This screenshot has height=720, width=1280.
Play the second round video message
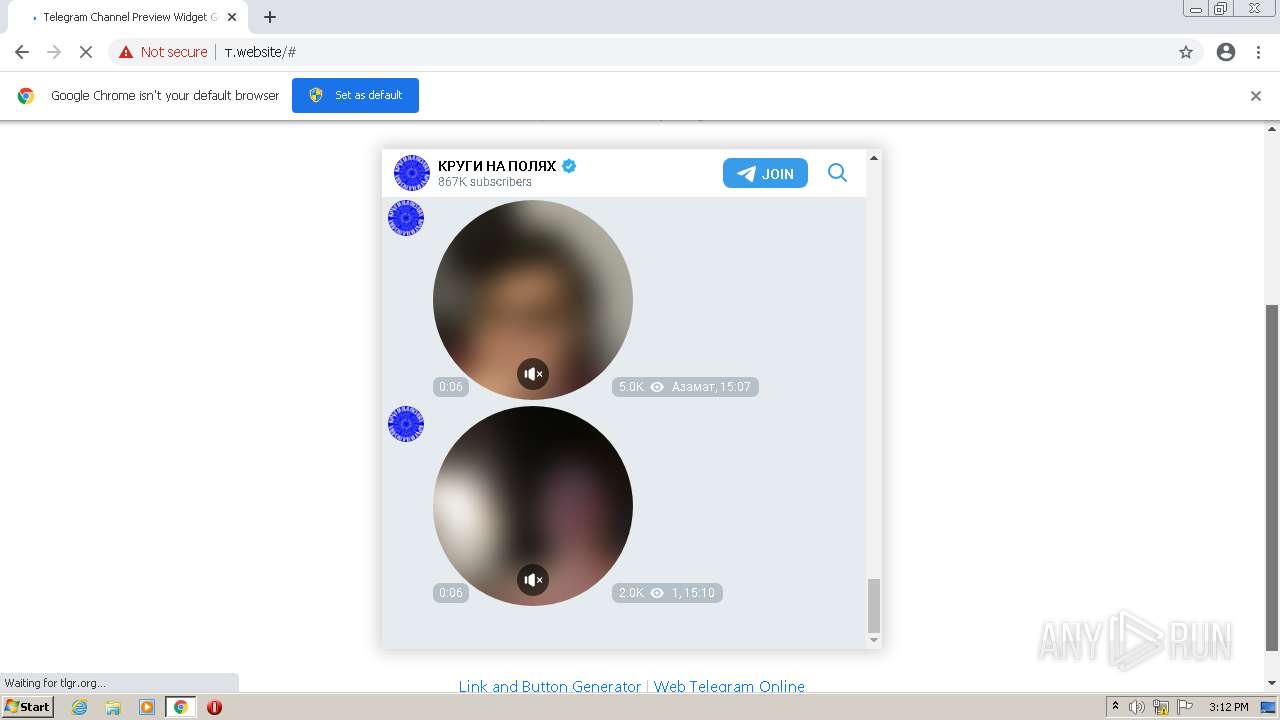click(533, 505)
